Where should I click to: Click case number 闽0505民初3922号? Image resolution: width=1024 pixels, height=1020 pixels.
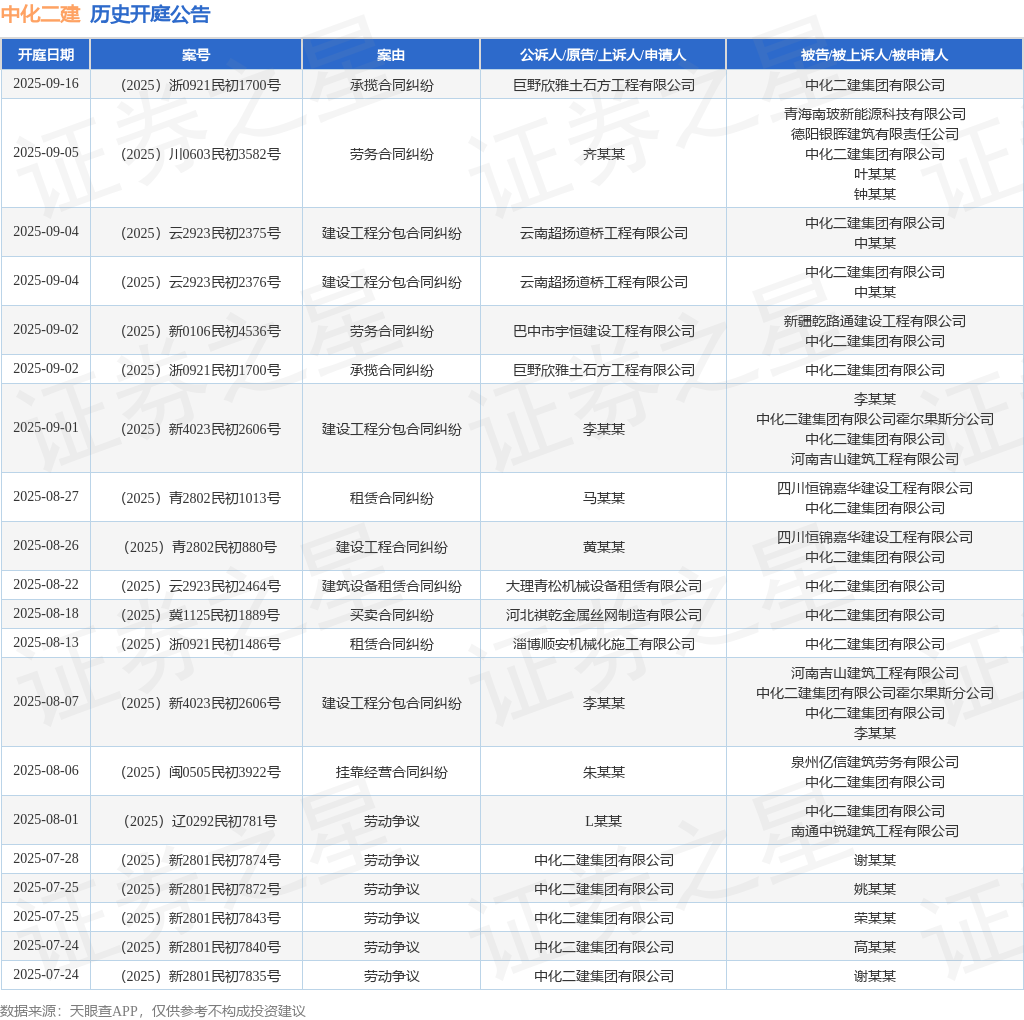[x=200, y=773]
